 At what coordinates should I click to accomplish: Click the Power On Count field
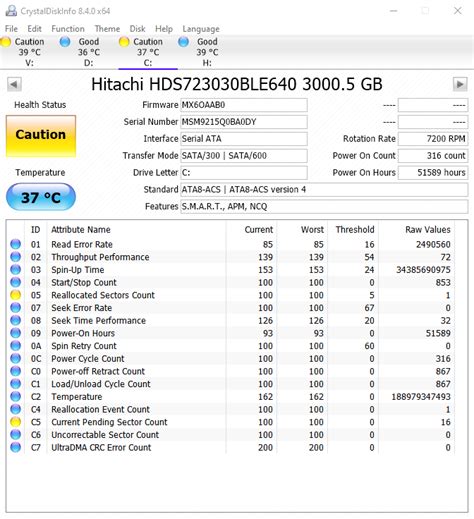(x=433, y=156)
